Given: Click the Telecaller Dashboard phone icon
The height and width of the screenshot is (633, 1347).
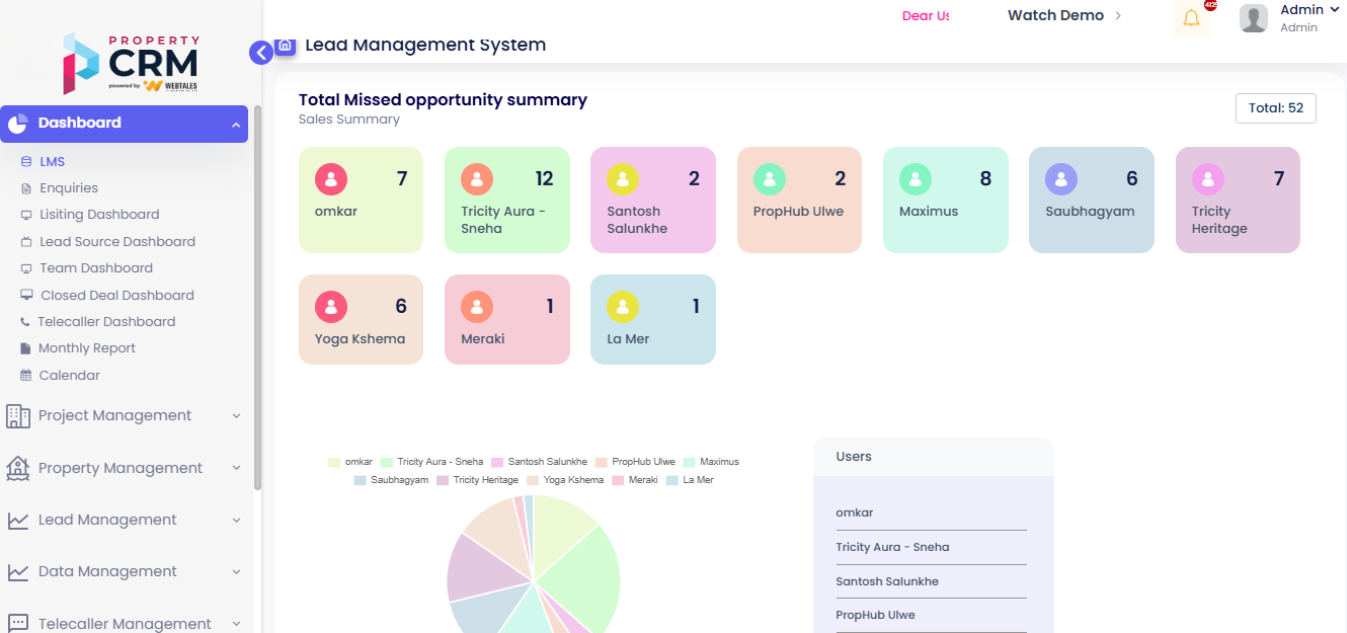Looking at the screenshot, I should (x=26, y=322).
